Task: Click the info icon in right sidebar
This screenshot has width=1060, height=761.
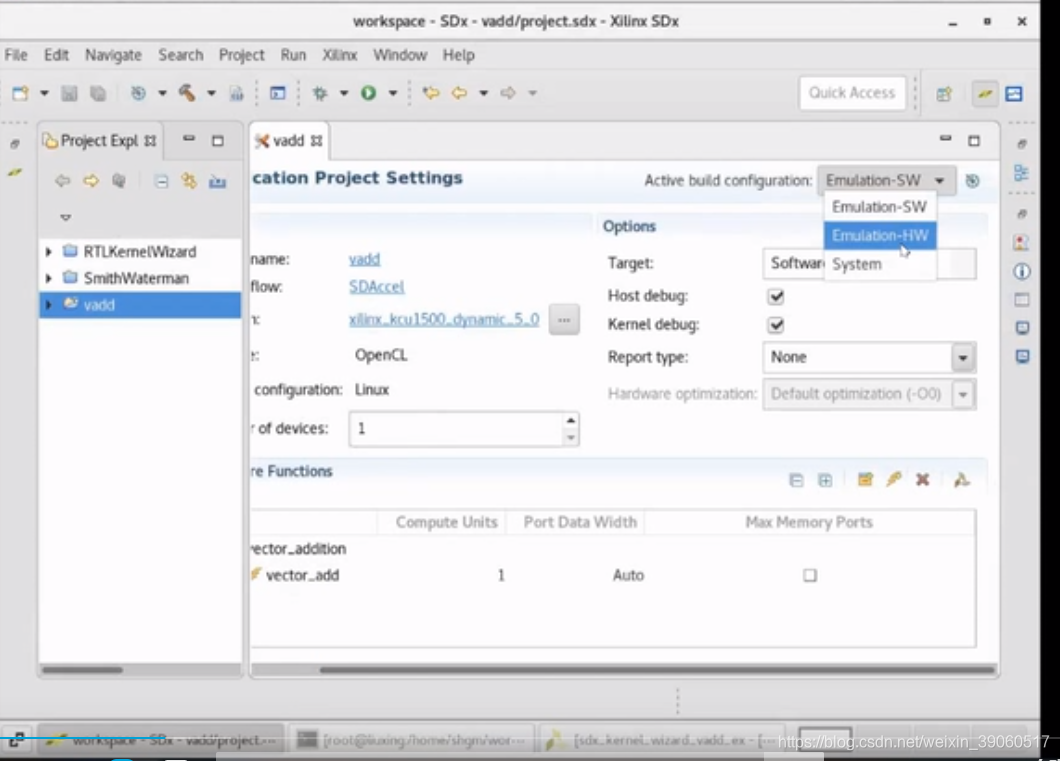Action: pos(1021,272)
